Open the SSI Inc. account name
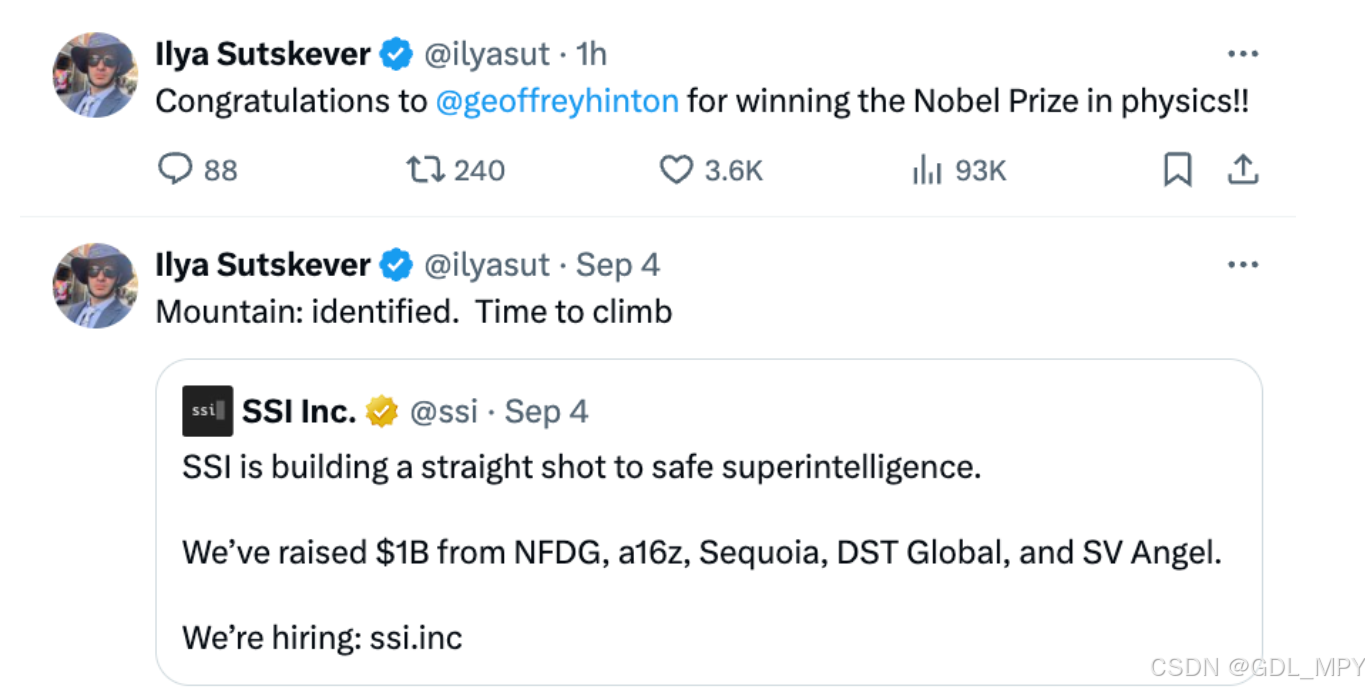Viewport: 1369px width, 690px height. (298, 411)
